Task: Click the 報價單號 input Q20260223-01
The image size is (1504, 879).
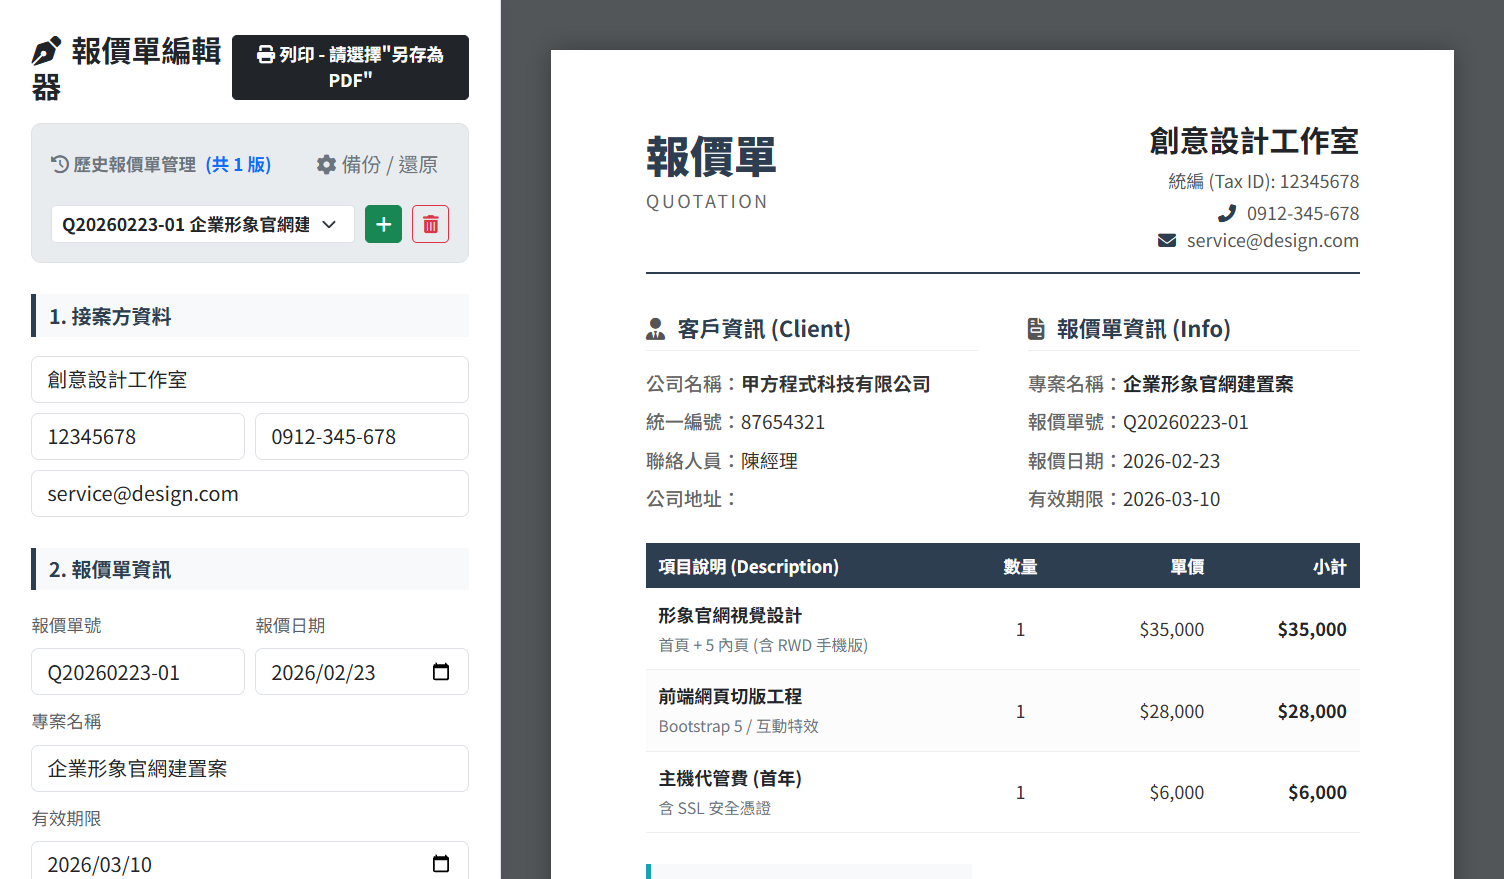Action: 138,672
